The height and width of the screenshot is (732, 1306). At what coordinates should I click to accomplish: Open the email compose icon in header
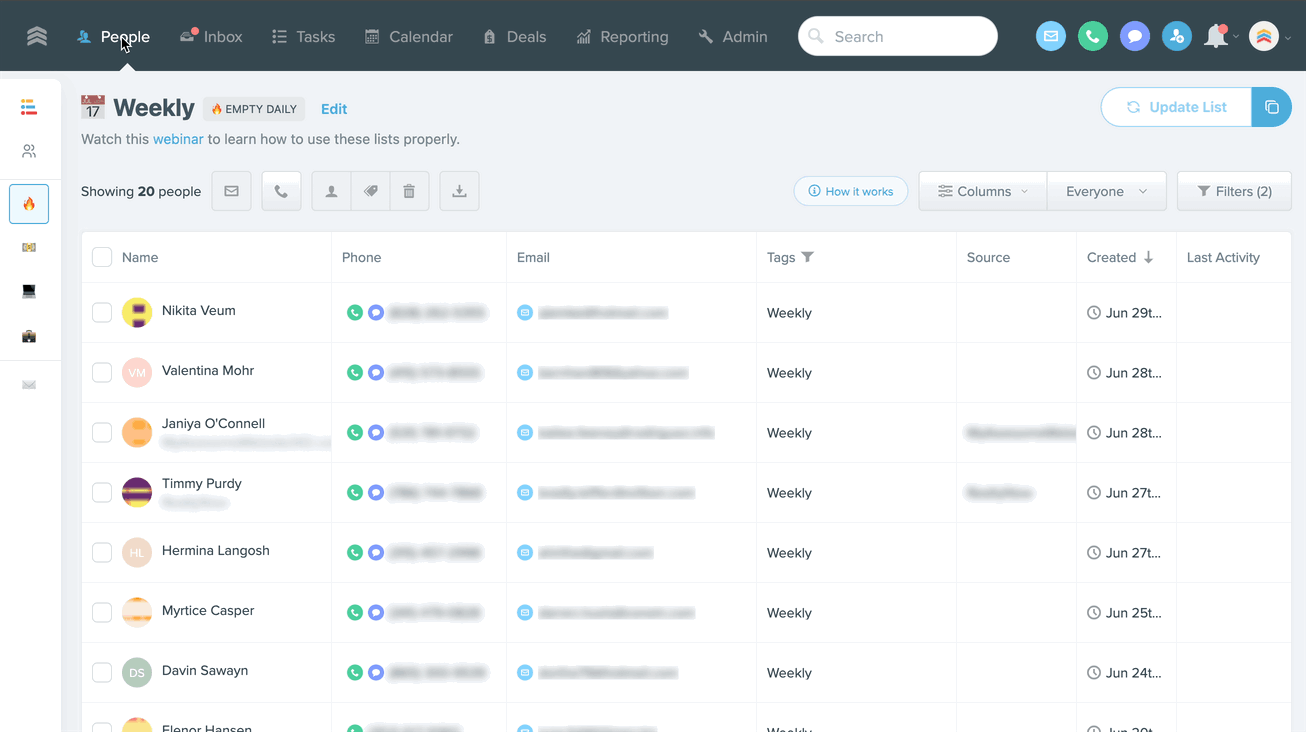coord(1051,37)
